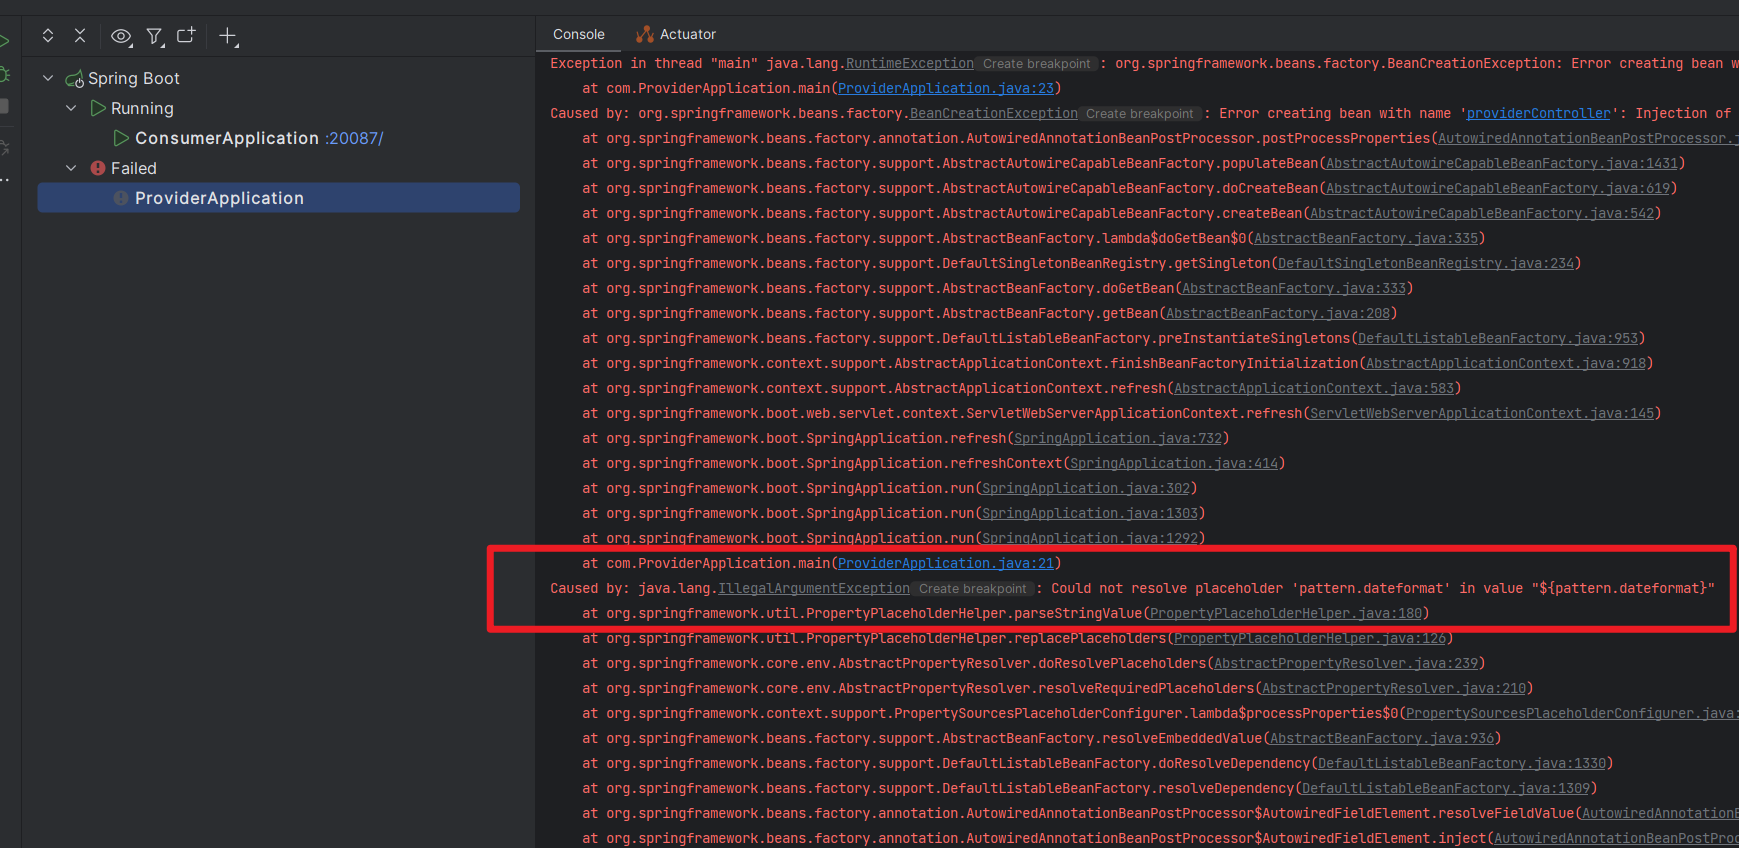Click the Actuator tab icon
This screenshot has height=848, width=1739.
click(645, 34)
